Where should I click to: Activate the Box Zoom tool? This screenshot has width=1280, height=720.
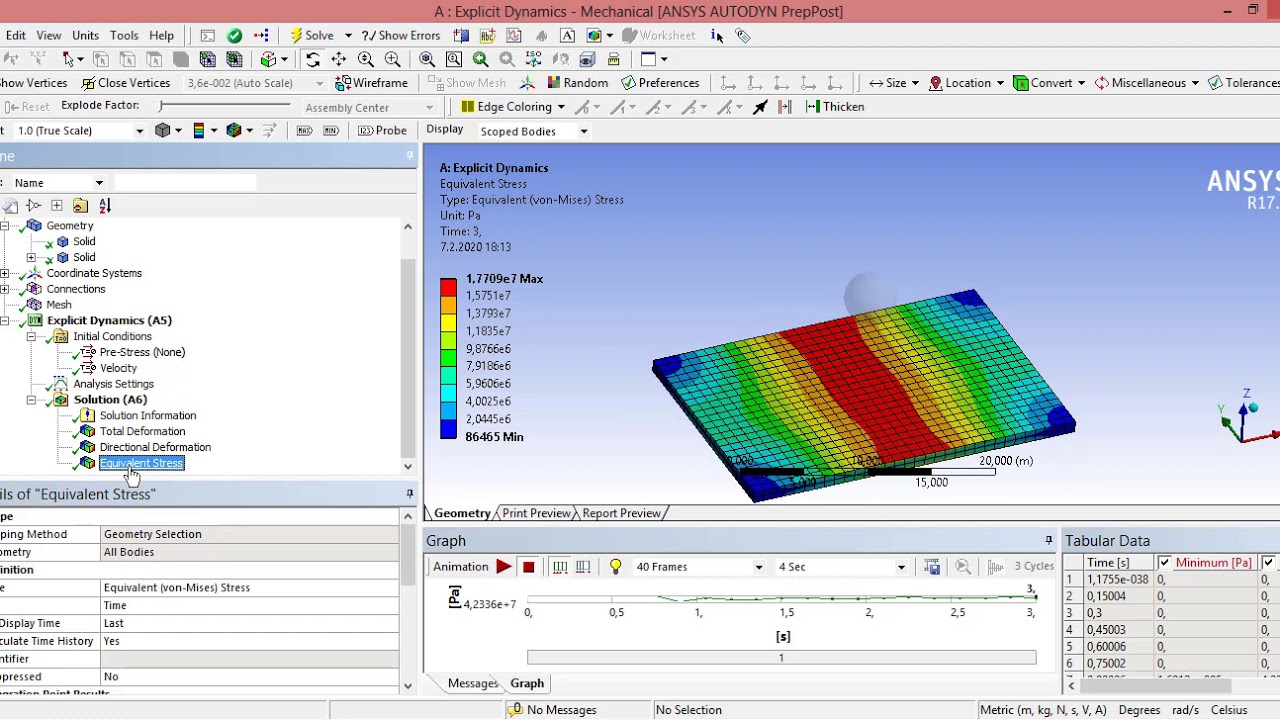(392, 59)
